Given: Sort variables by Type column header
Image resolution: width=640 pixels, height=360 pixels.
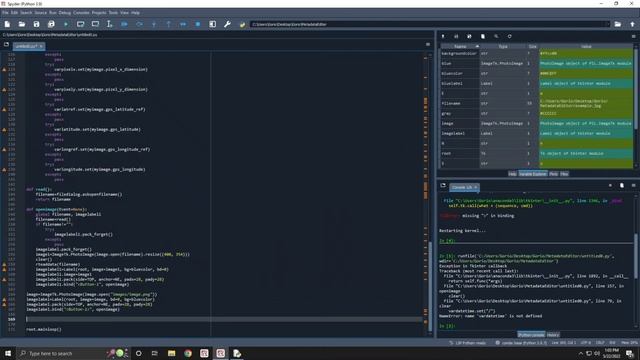Looking at the screenshot, I should tap(503, 47).
